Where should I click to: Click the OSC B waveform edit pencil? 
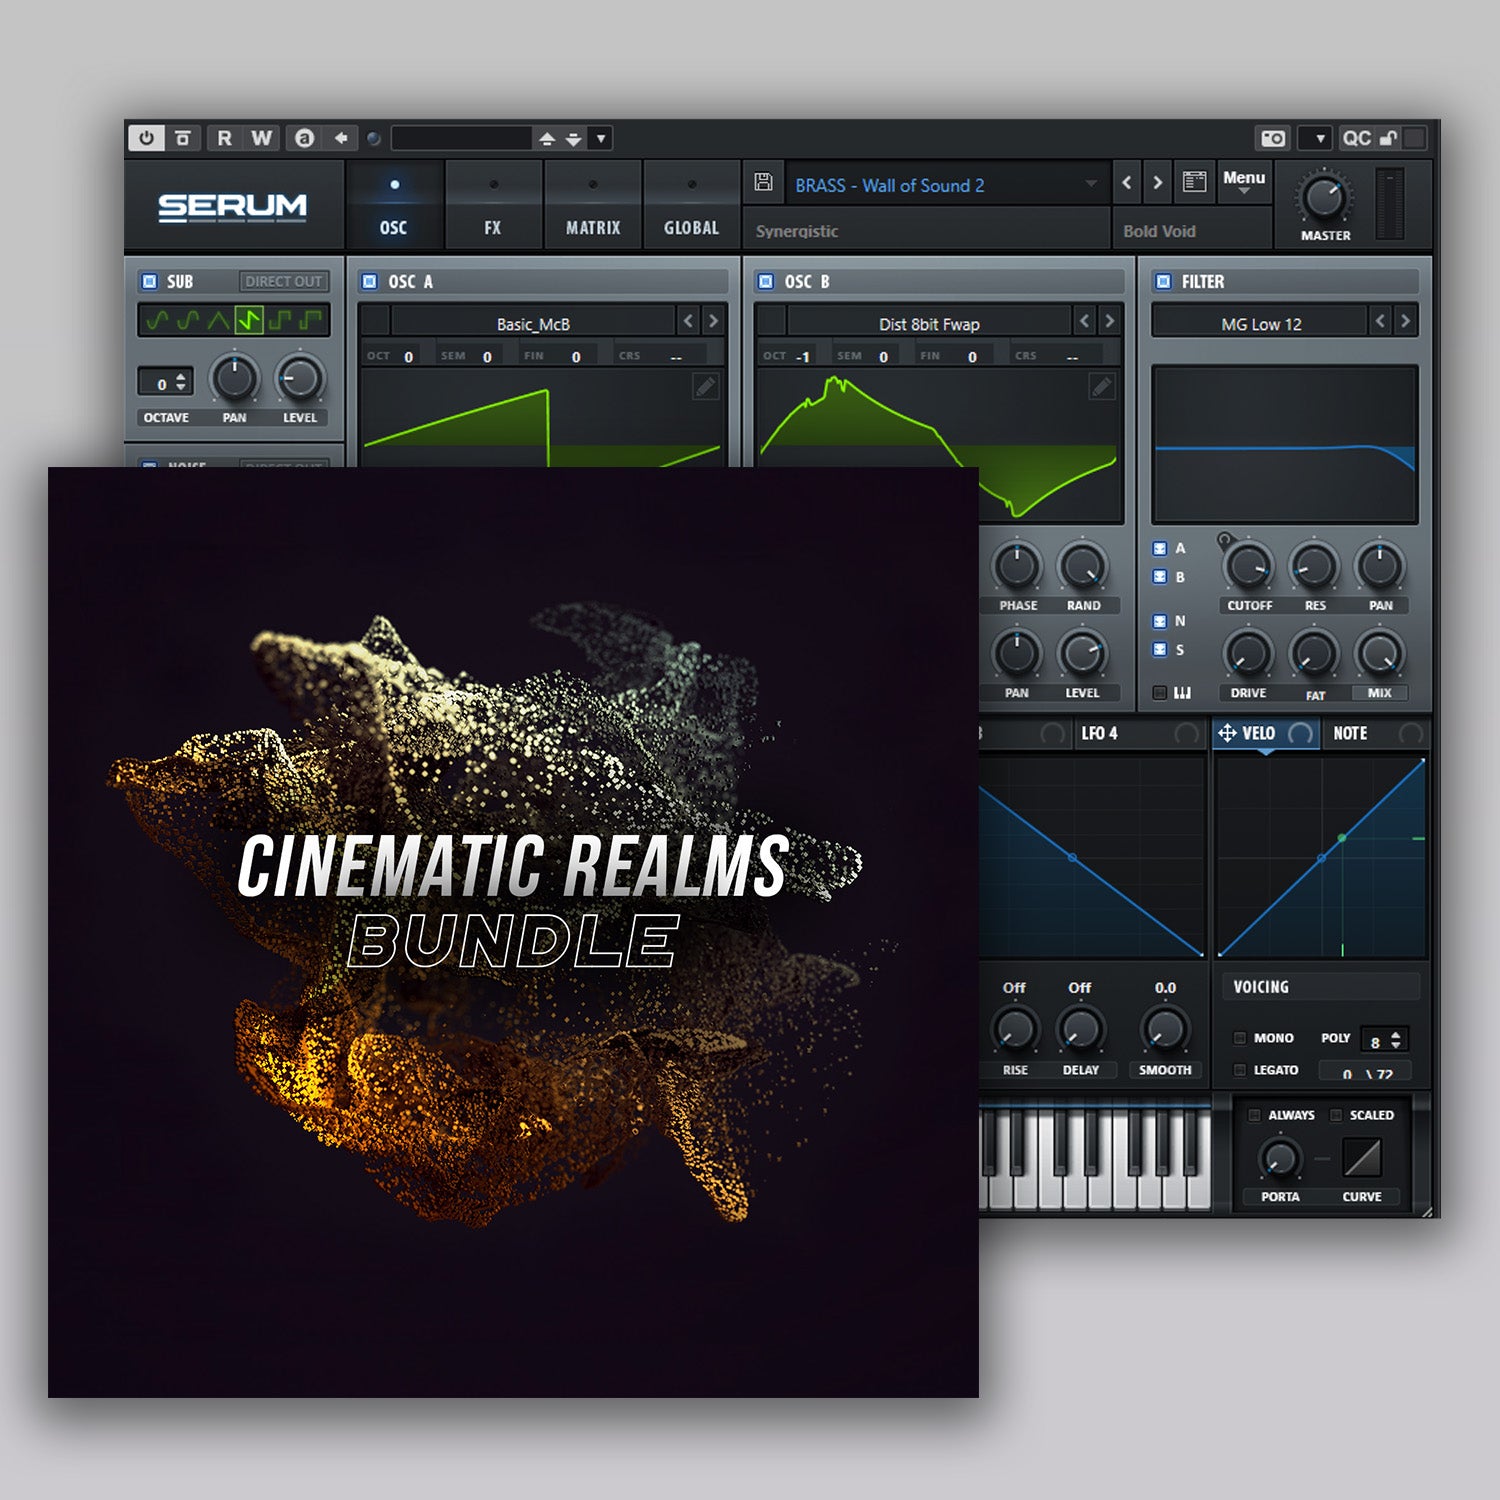pyautogui.click(x=1101, y=387)
